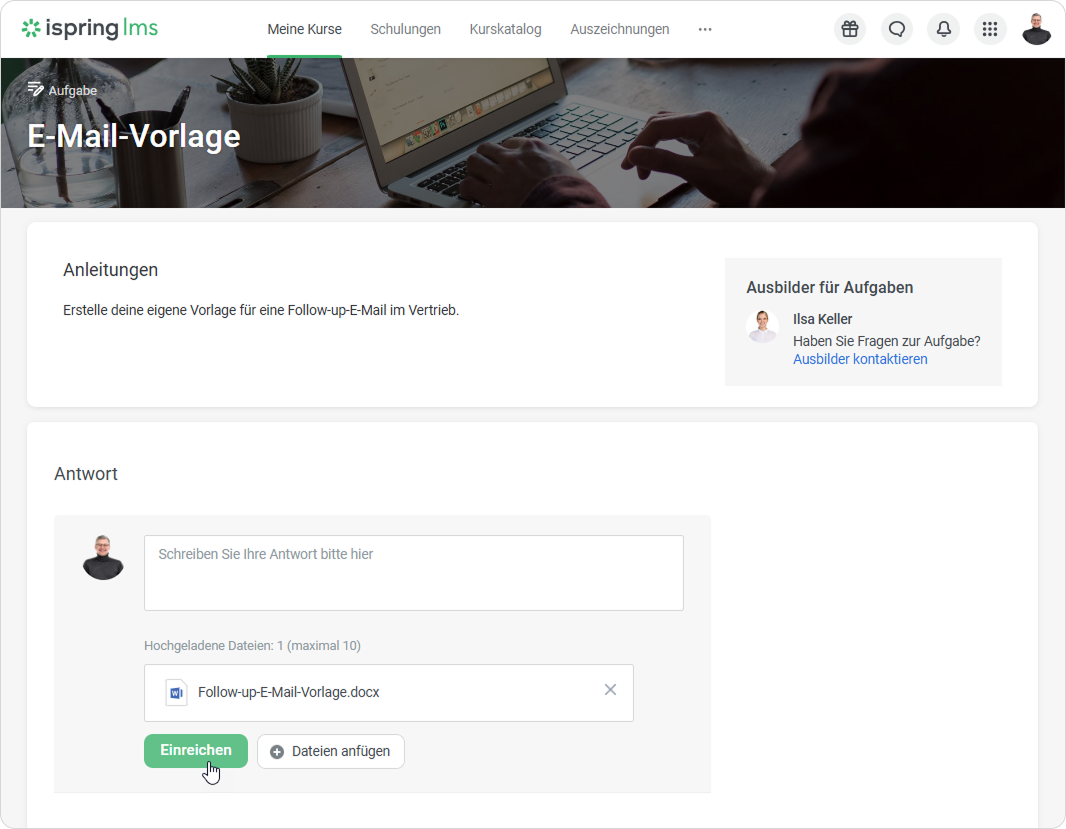Open the apps grid menu
The height and width of the screenshot is (829, 1066).
[990, 29]
